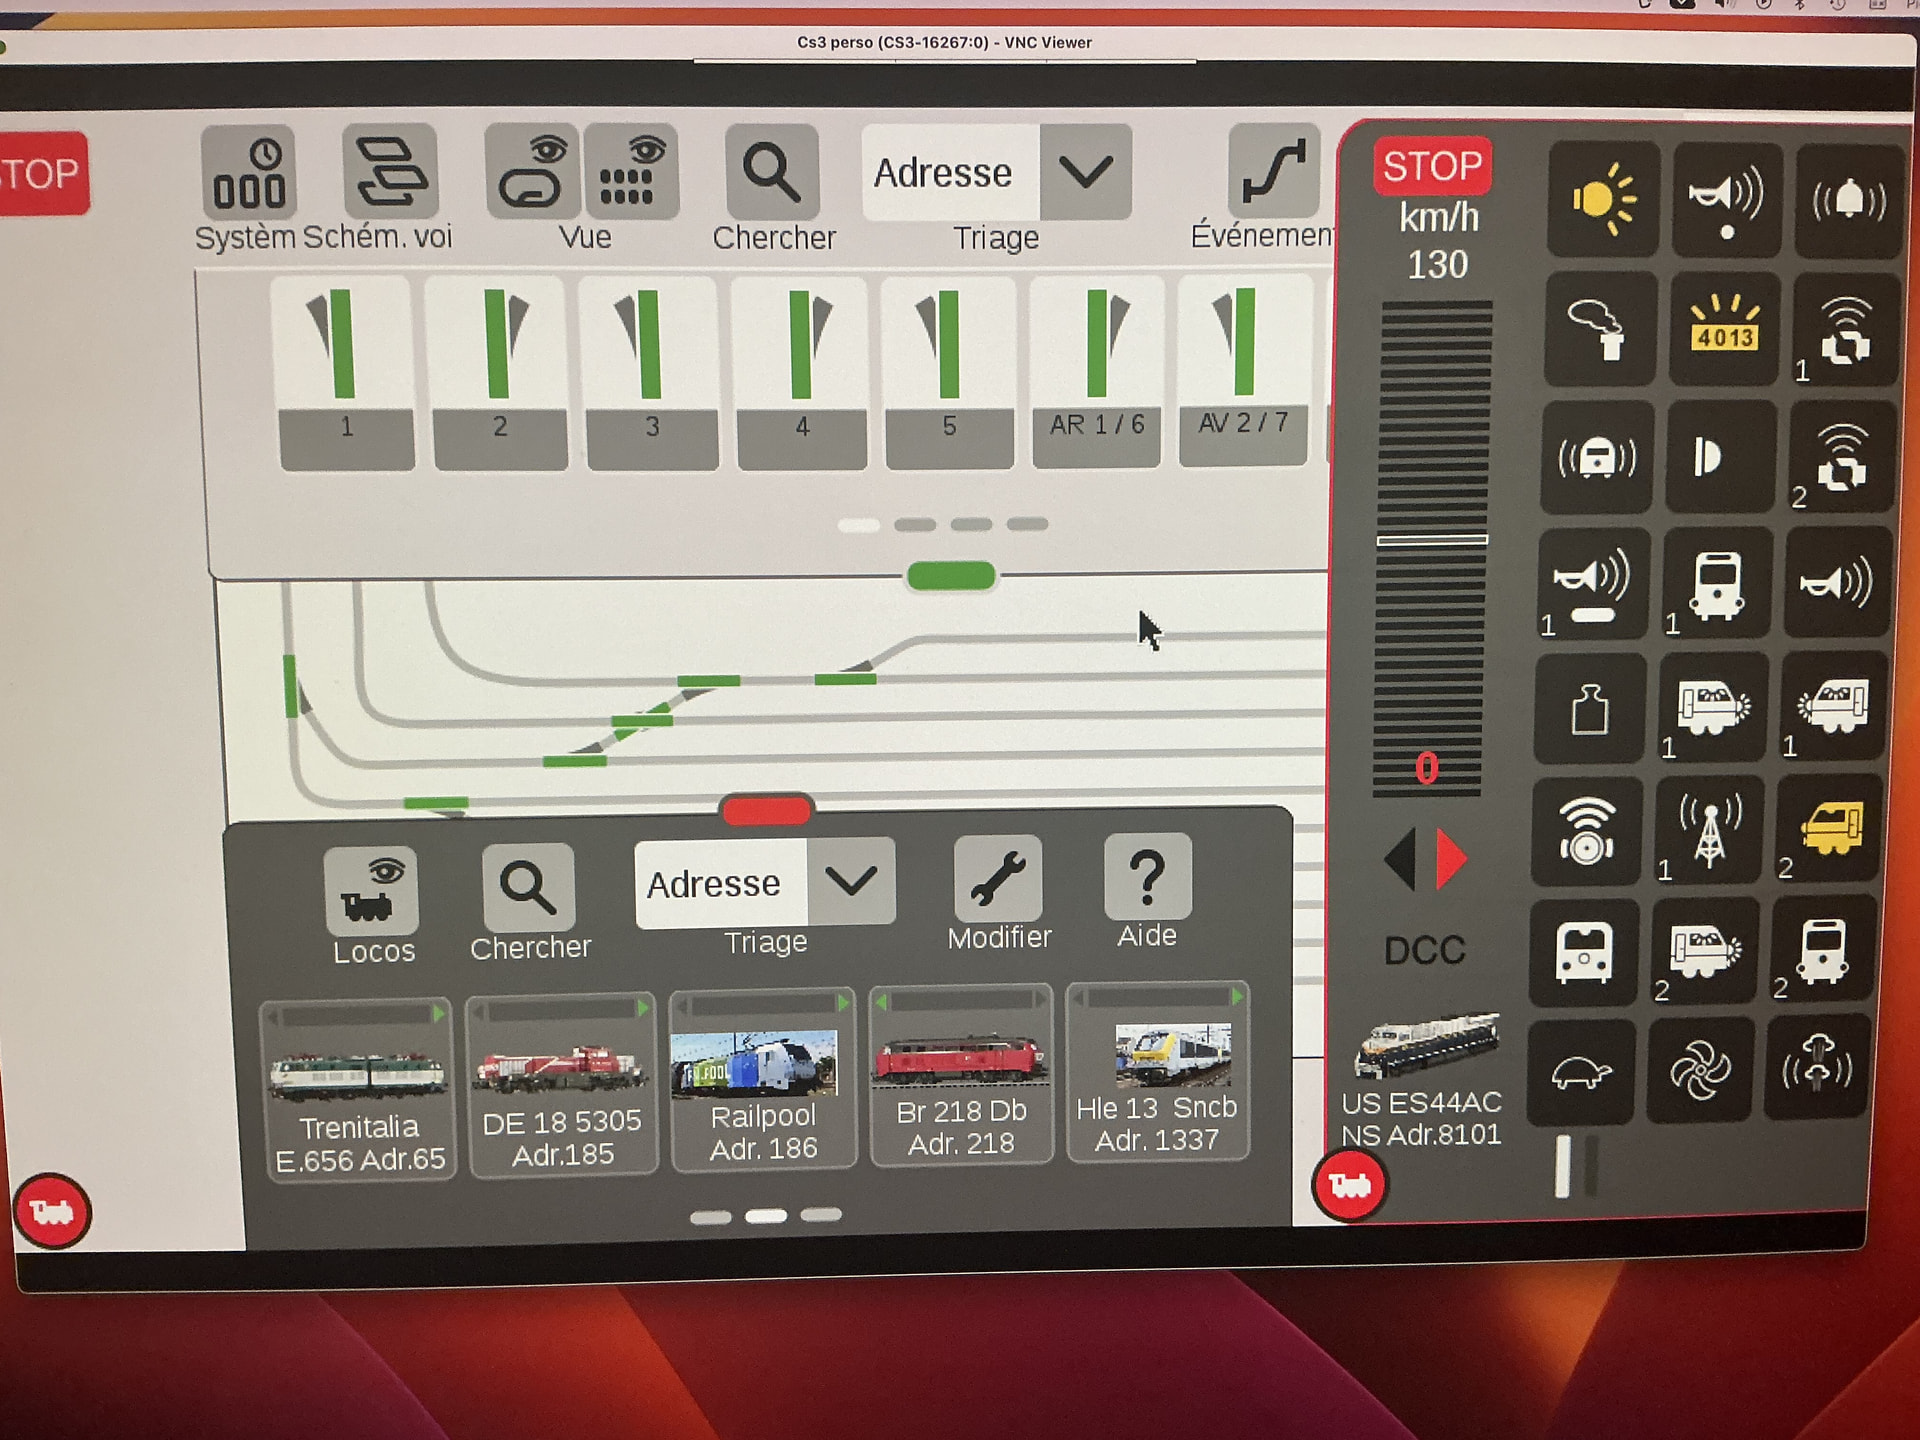1920x1440 pixels.
Task: Expand the top Adresse Triage dropdown
Action: point(1086,172)
